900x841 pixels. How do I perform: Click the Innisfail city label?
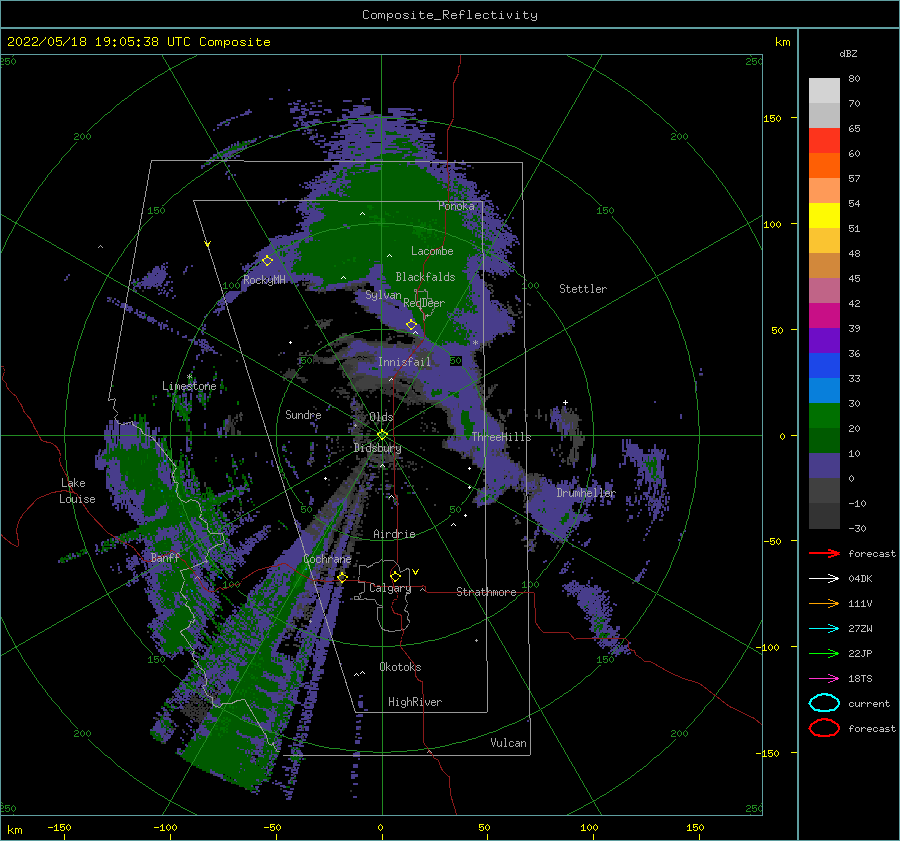tap(404, 362)
